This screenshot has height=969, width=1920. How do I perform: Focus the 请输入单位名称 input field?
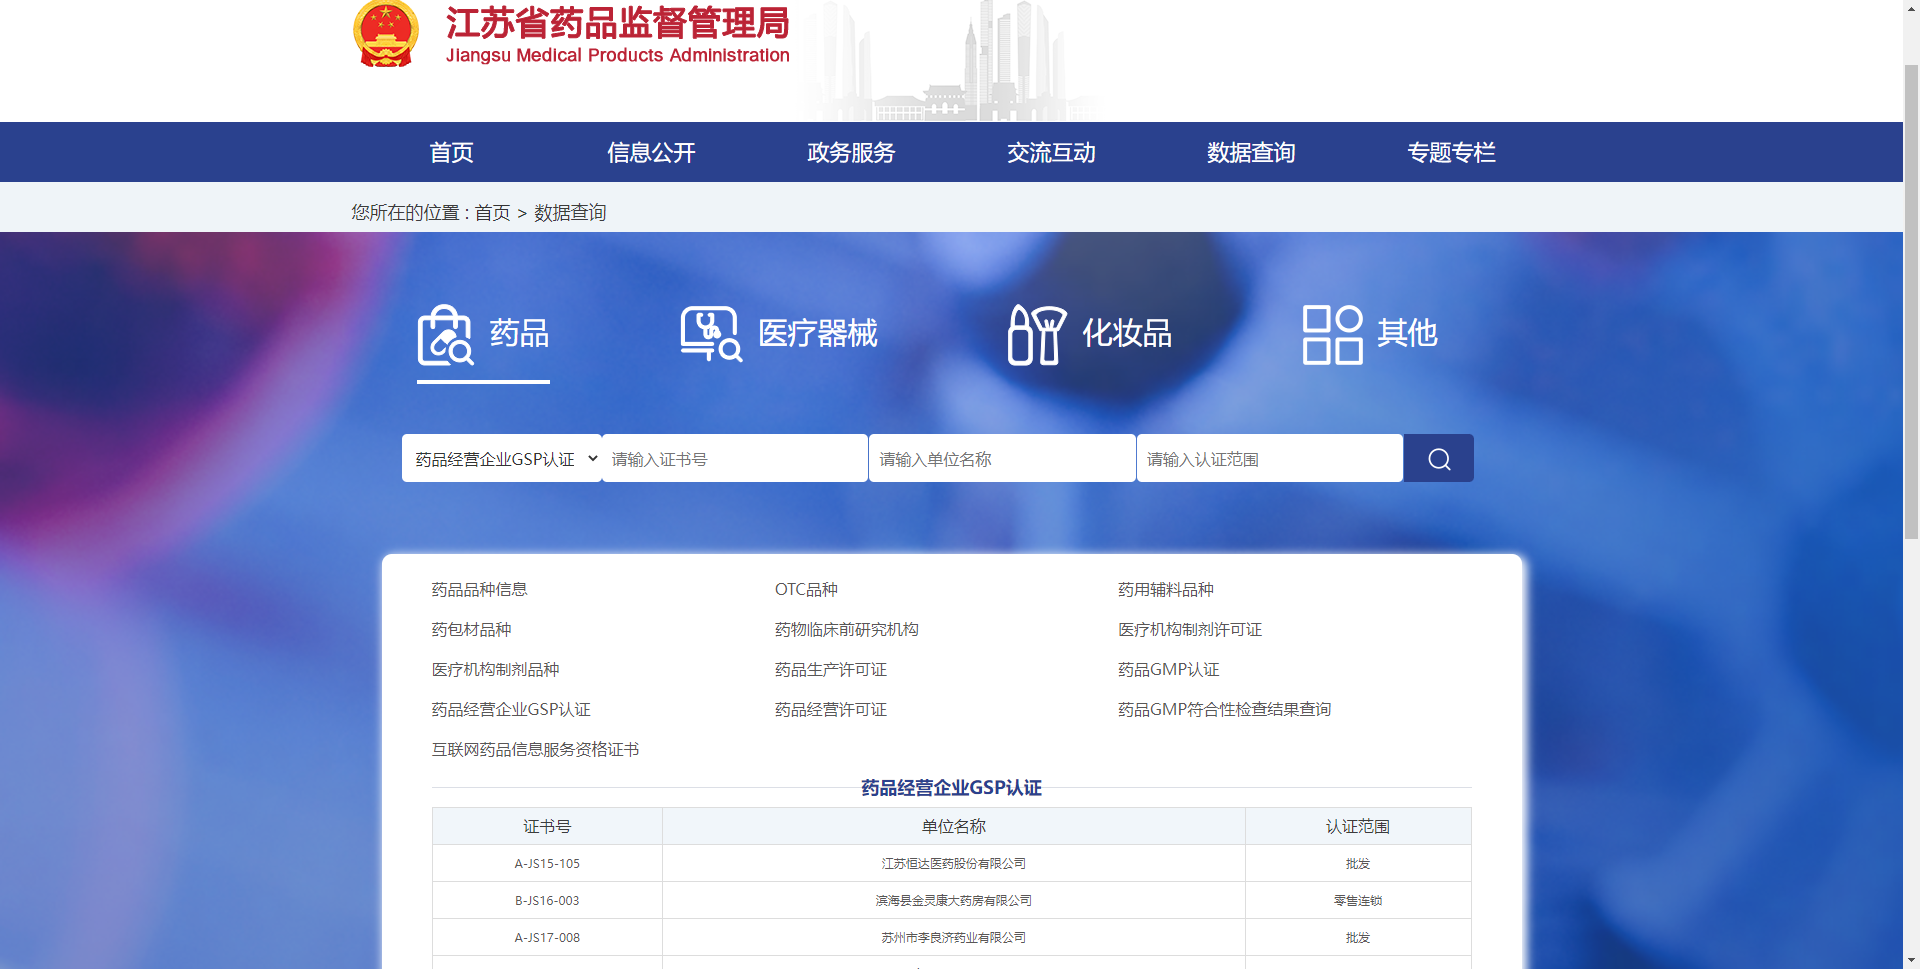point(1002,459)
